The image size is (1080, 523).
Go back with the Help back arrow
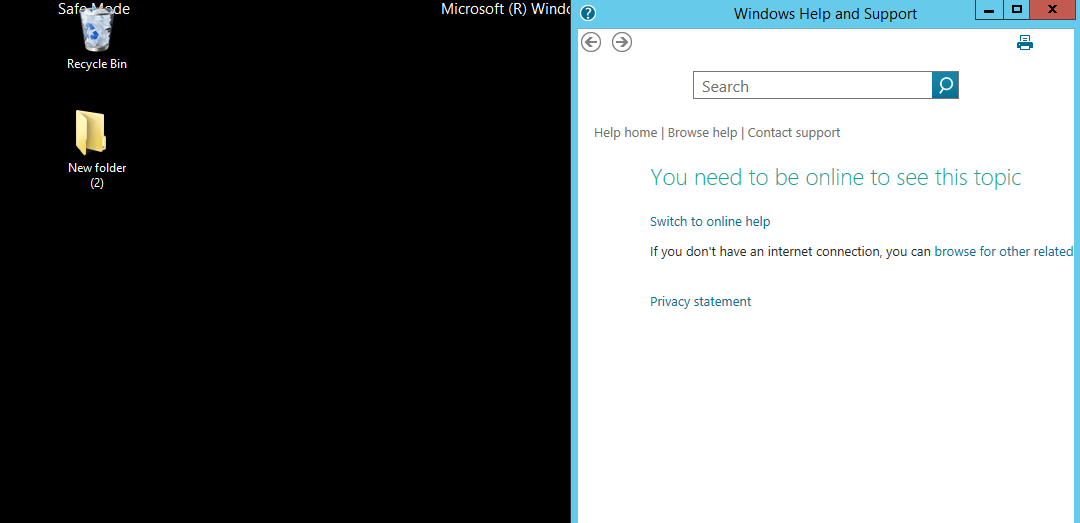[591, 43]
